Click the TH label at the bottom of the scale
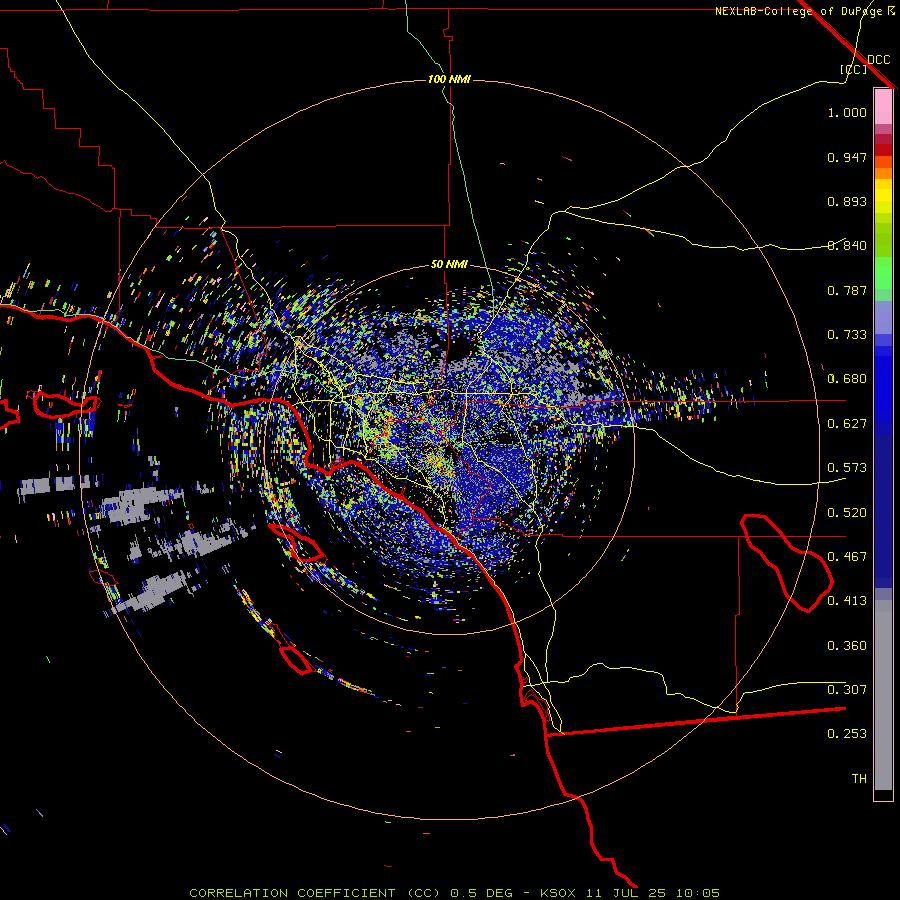The height and width of the screenshot is (900, 900). pos(859,779)
